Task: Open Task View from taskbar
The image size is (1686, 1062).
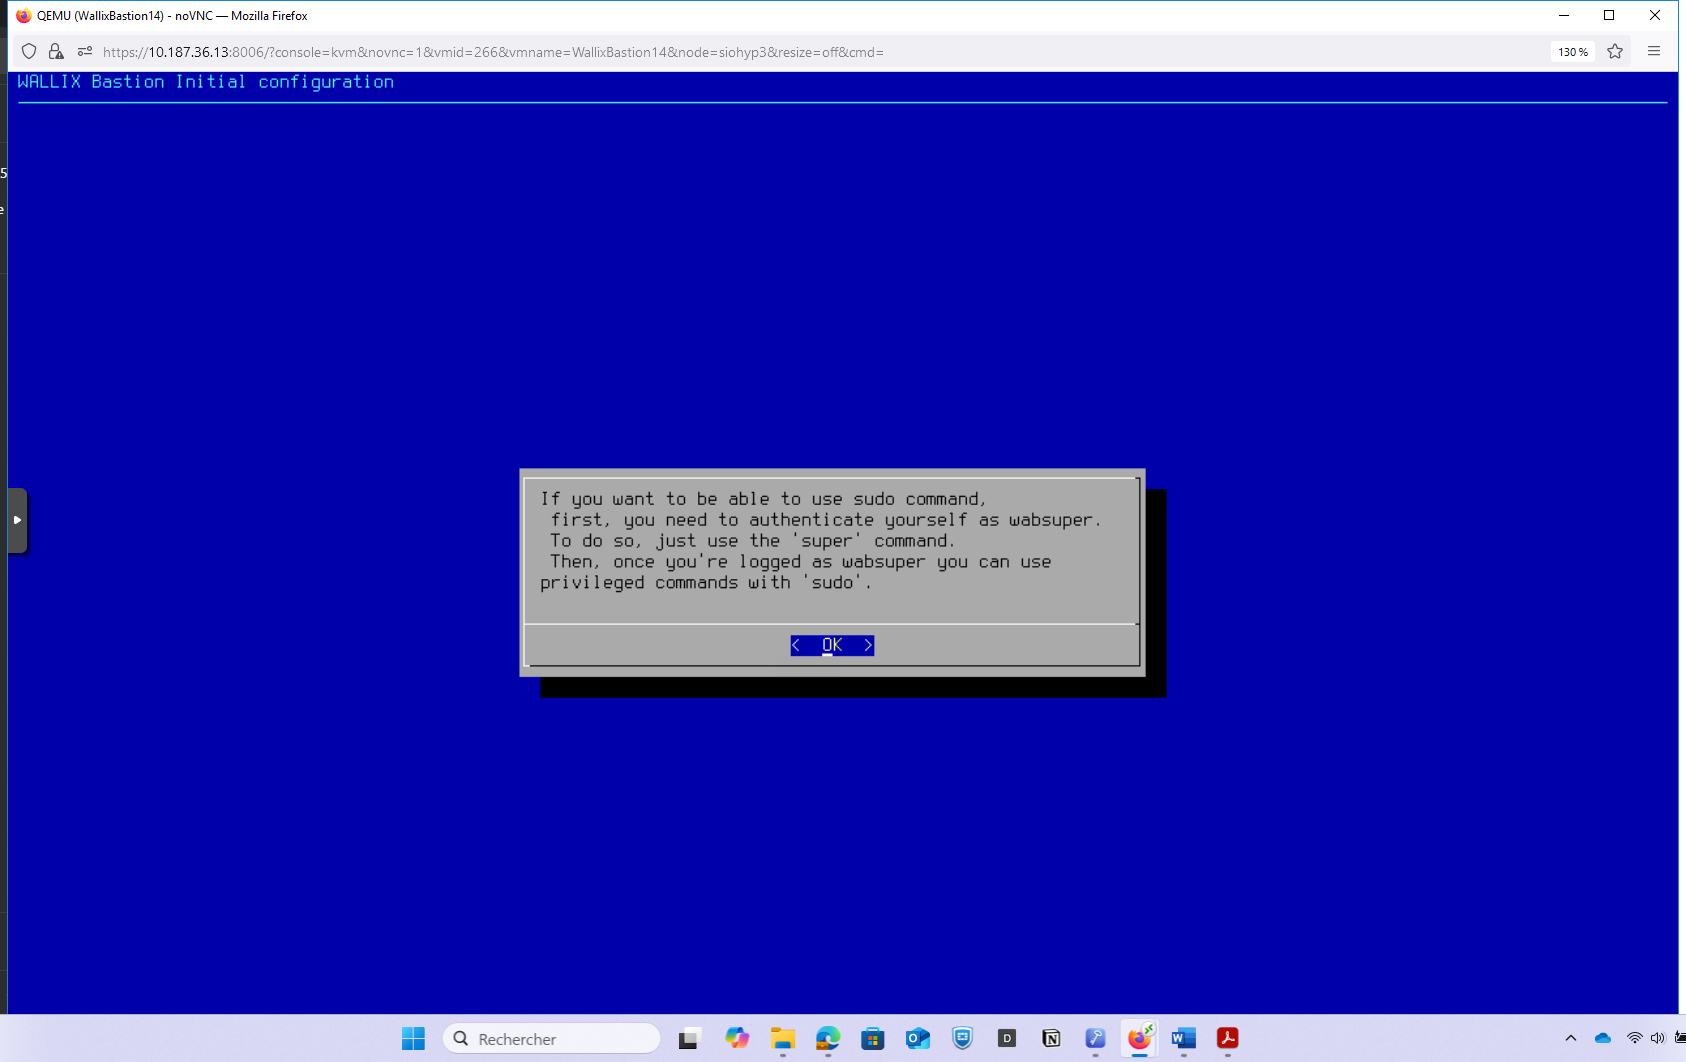Action: click(688, 1039)
